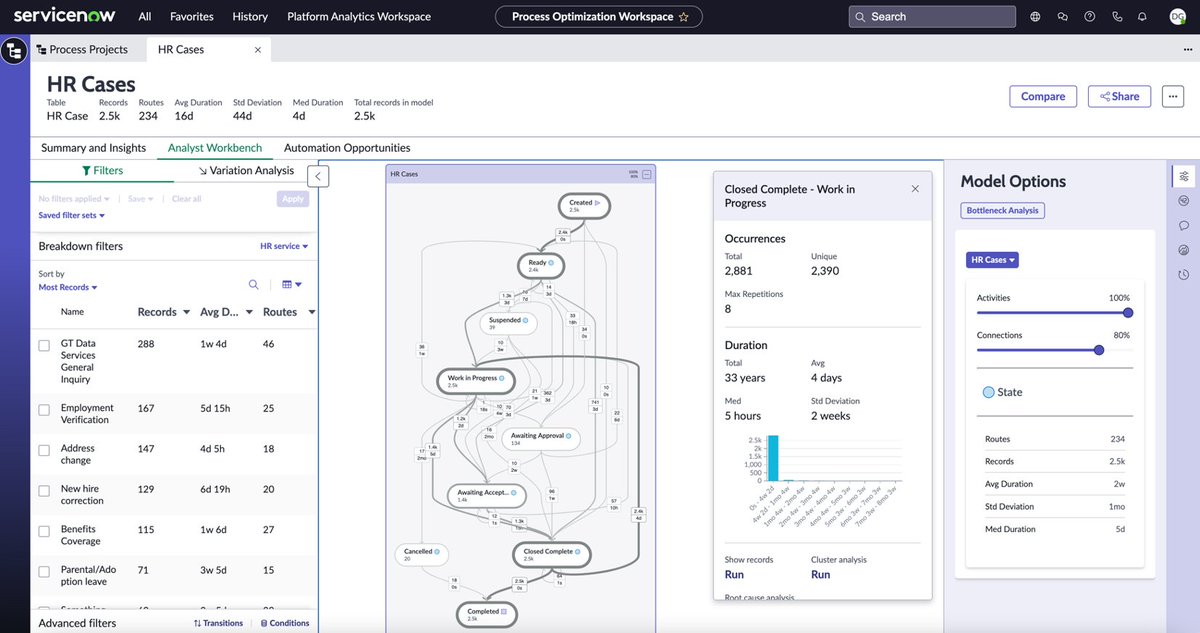Open the globe scope selector icon

coord(1035,17)
